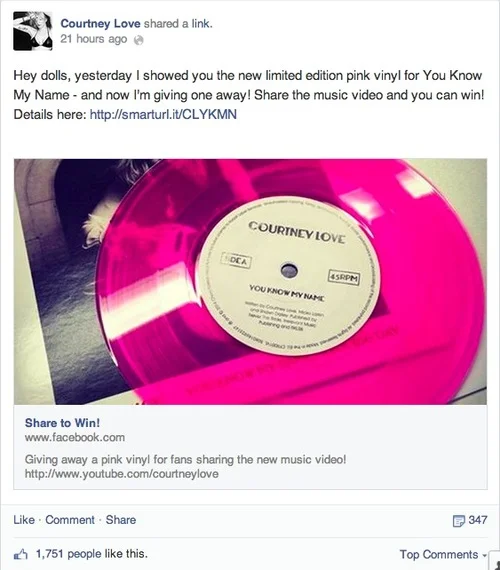Open the youtube.com/courtneylove link description

tap(122, 474)
